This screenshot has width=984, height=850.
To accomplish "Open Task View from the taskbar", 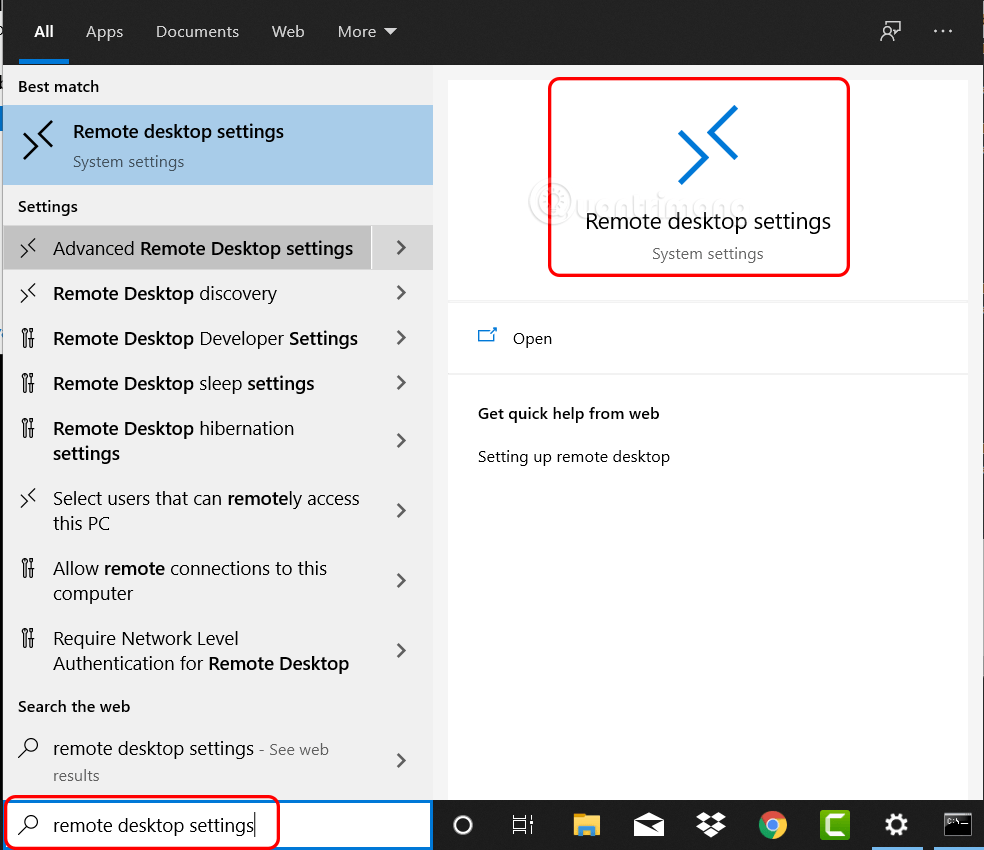I will point(522,825).
